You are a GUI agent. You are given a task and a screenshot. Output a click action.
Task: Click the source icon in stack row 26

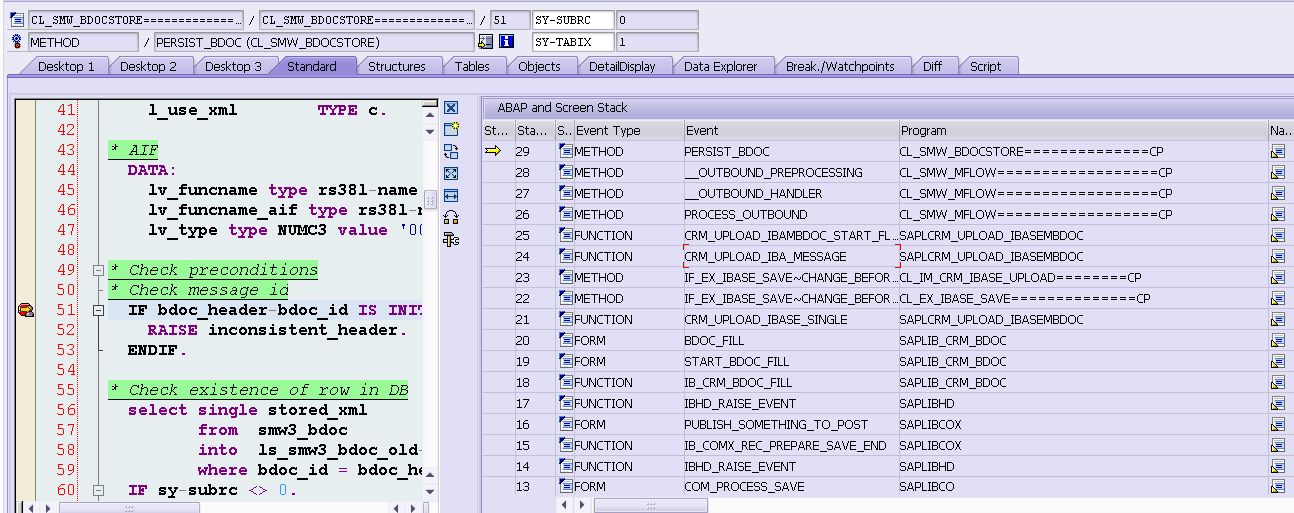coord(565,214)
